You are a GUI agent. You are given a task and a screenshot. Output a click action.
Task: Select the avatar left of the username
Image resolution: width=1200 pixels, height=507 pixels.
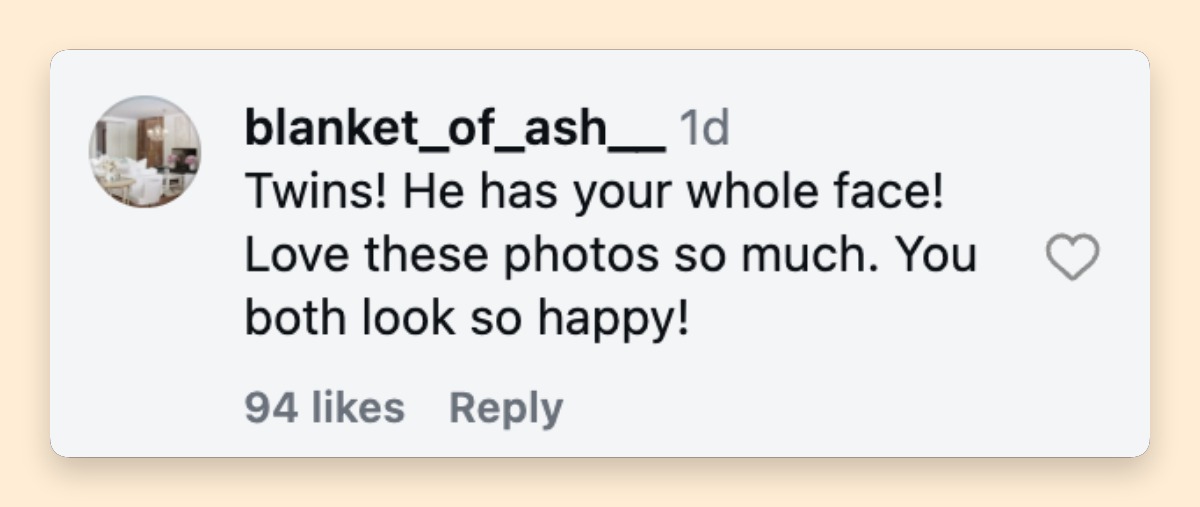click(x=145, y=152)
